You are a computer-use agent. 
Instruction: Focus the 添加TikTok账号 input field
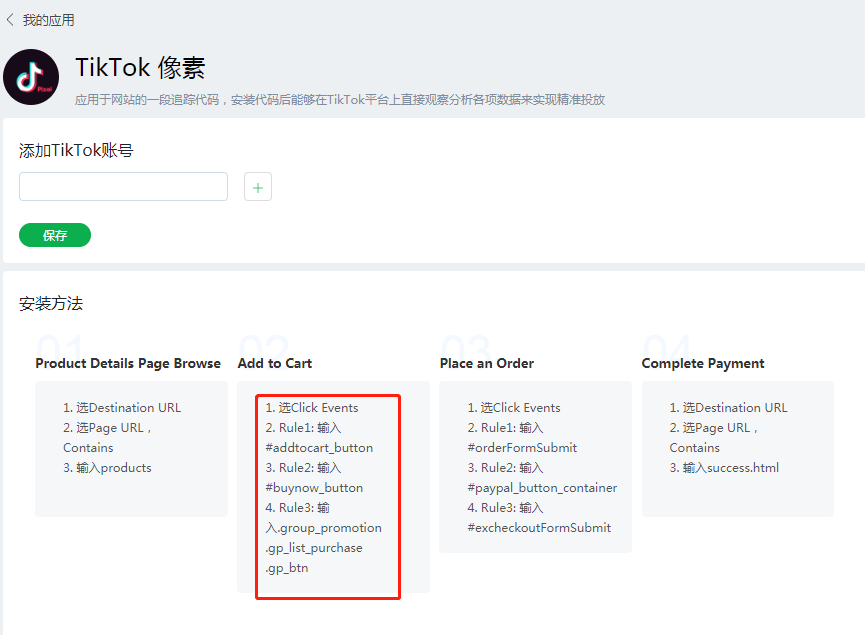coord(124,186)
